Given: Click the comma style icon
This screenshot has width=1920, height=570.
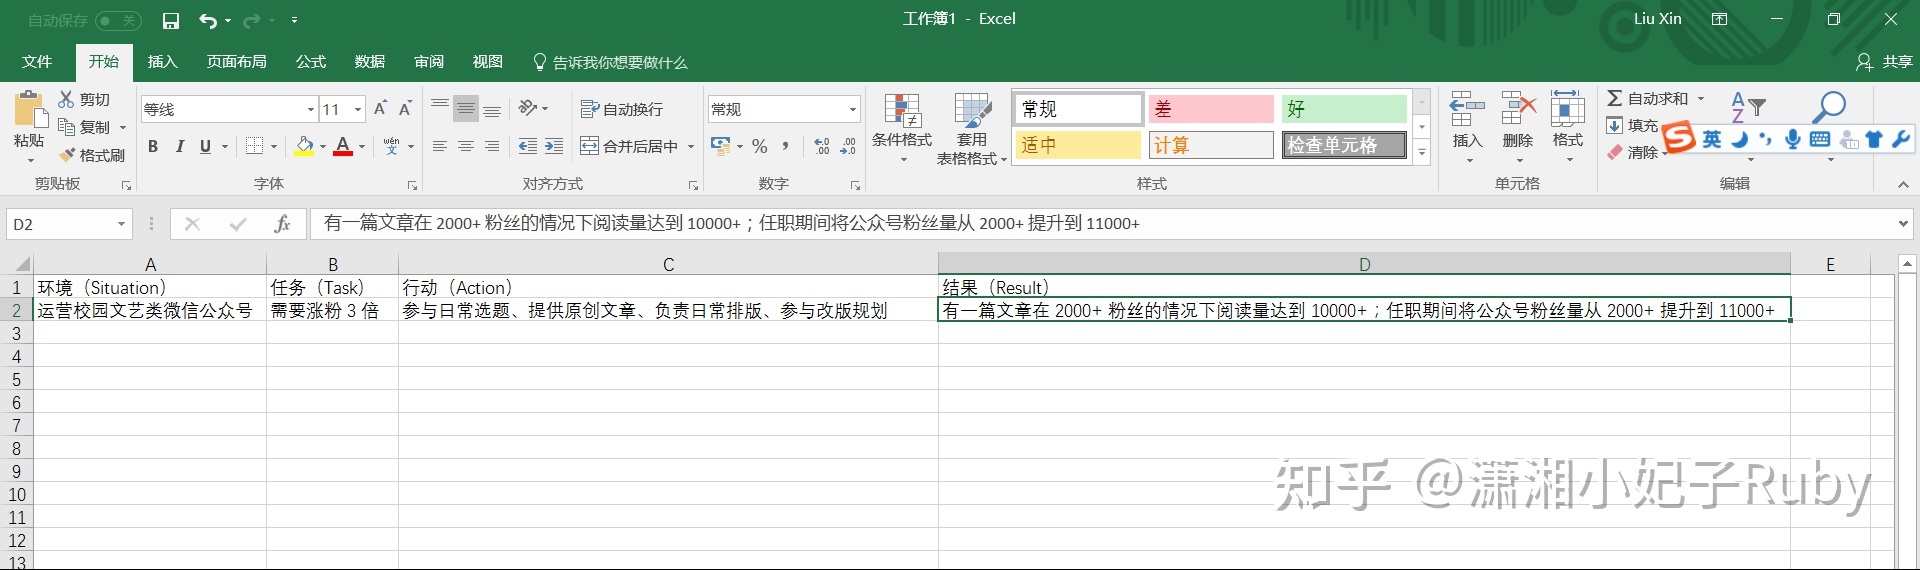Looking at the screenshot, I should (786, 146).
